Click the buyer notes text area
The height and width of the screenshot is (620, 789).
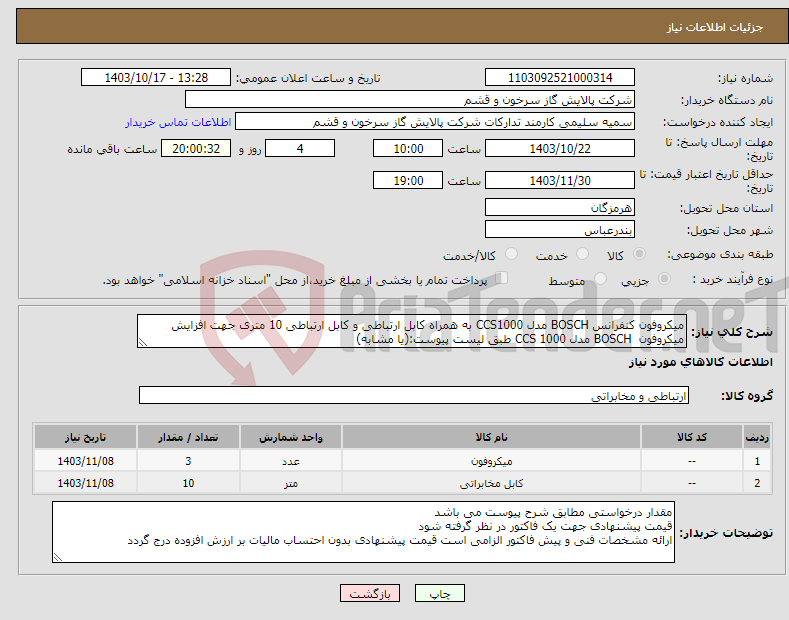click(x=363, y=532)
